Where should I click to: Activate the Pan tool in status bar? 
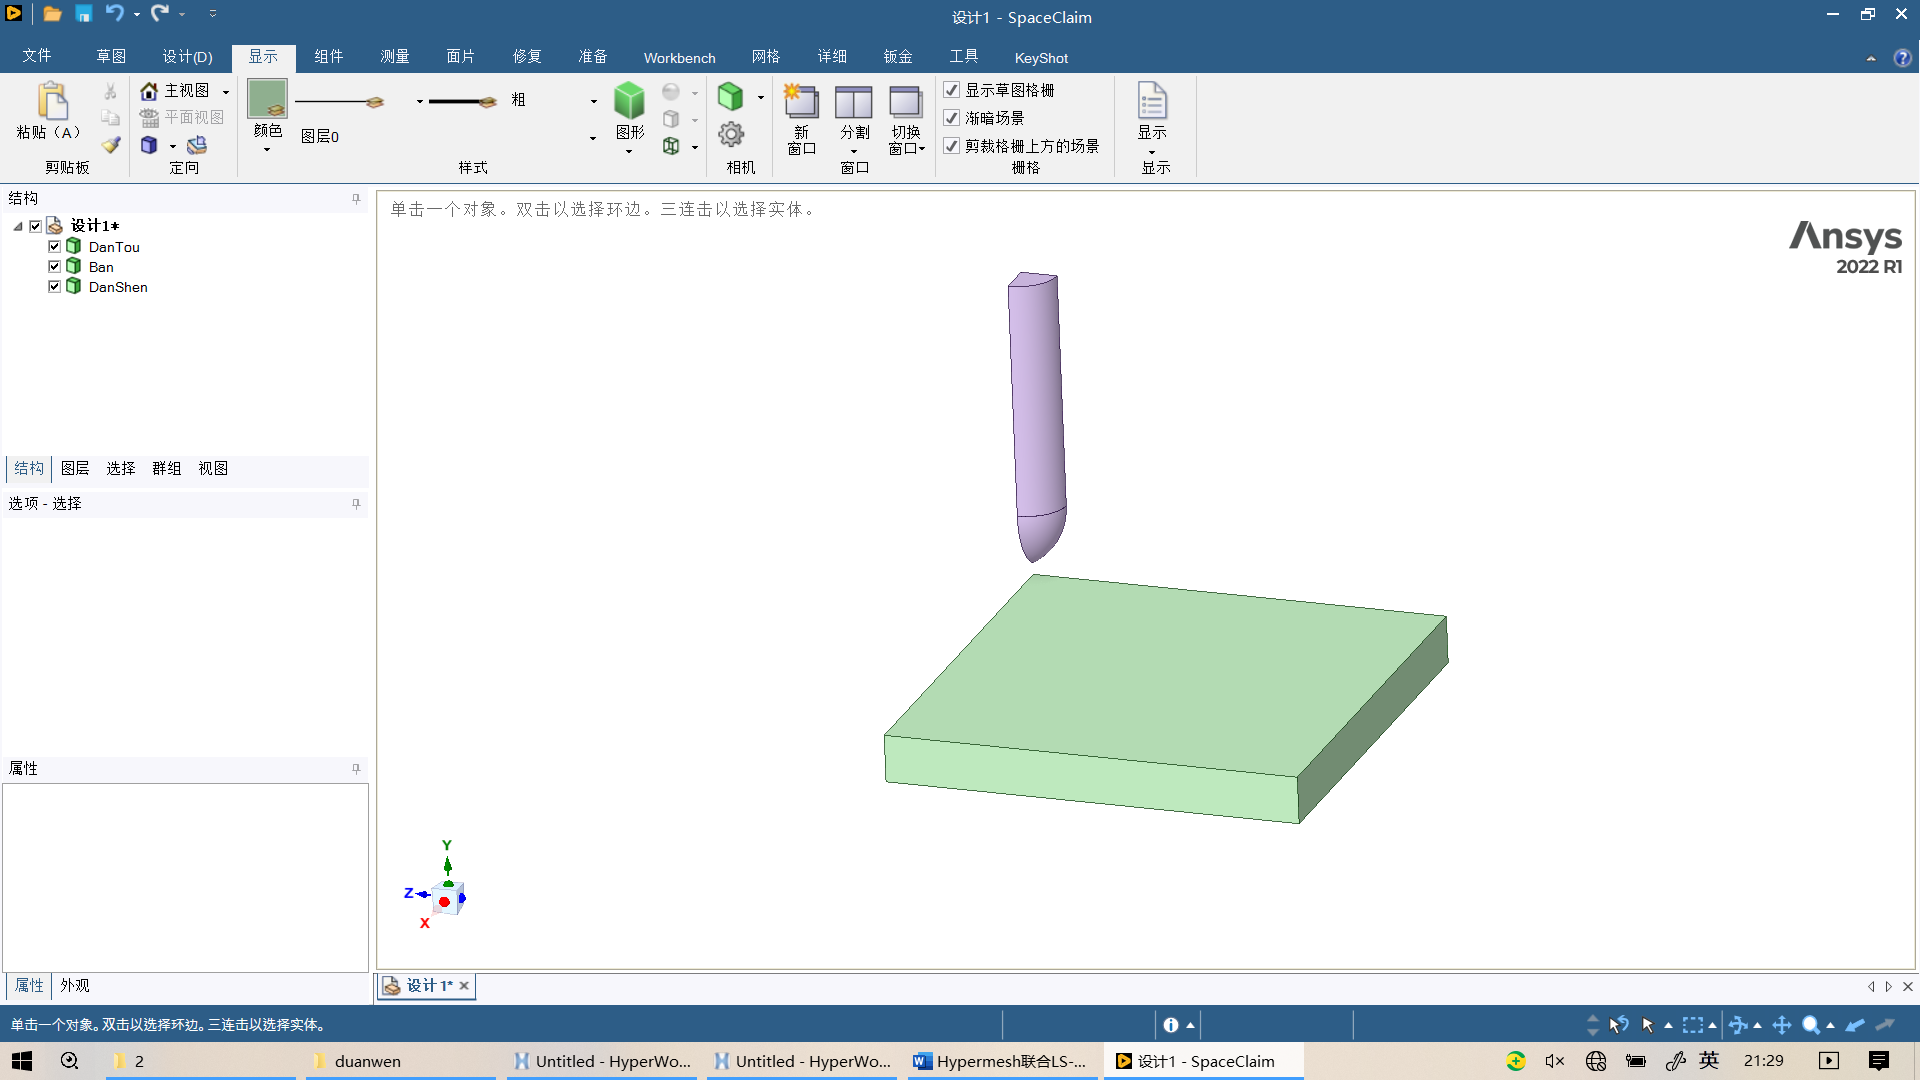pos(1782,1025)
